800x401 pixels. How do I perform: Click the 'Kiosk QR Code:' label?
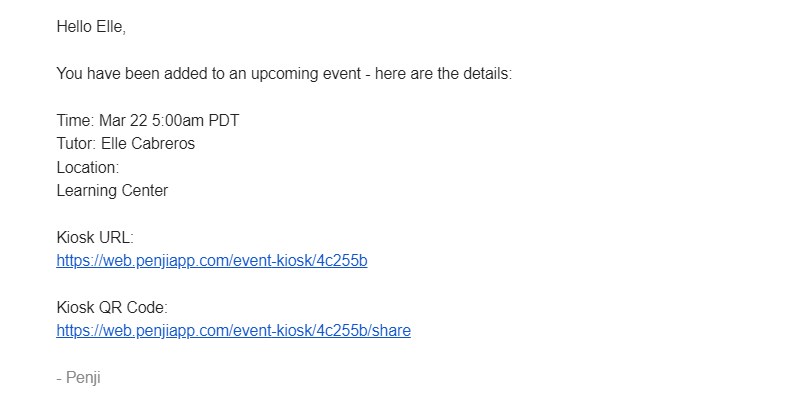pyautogui.click(x=112, y=307)
